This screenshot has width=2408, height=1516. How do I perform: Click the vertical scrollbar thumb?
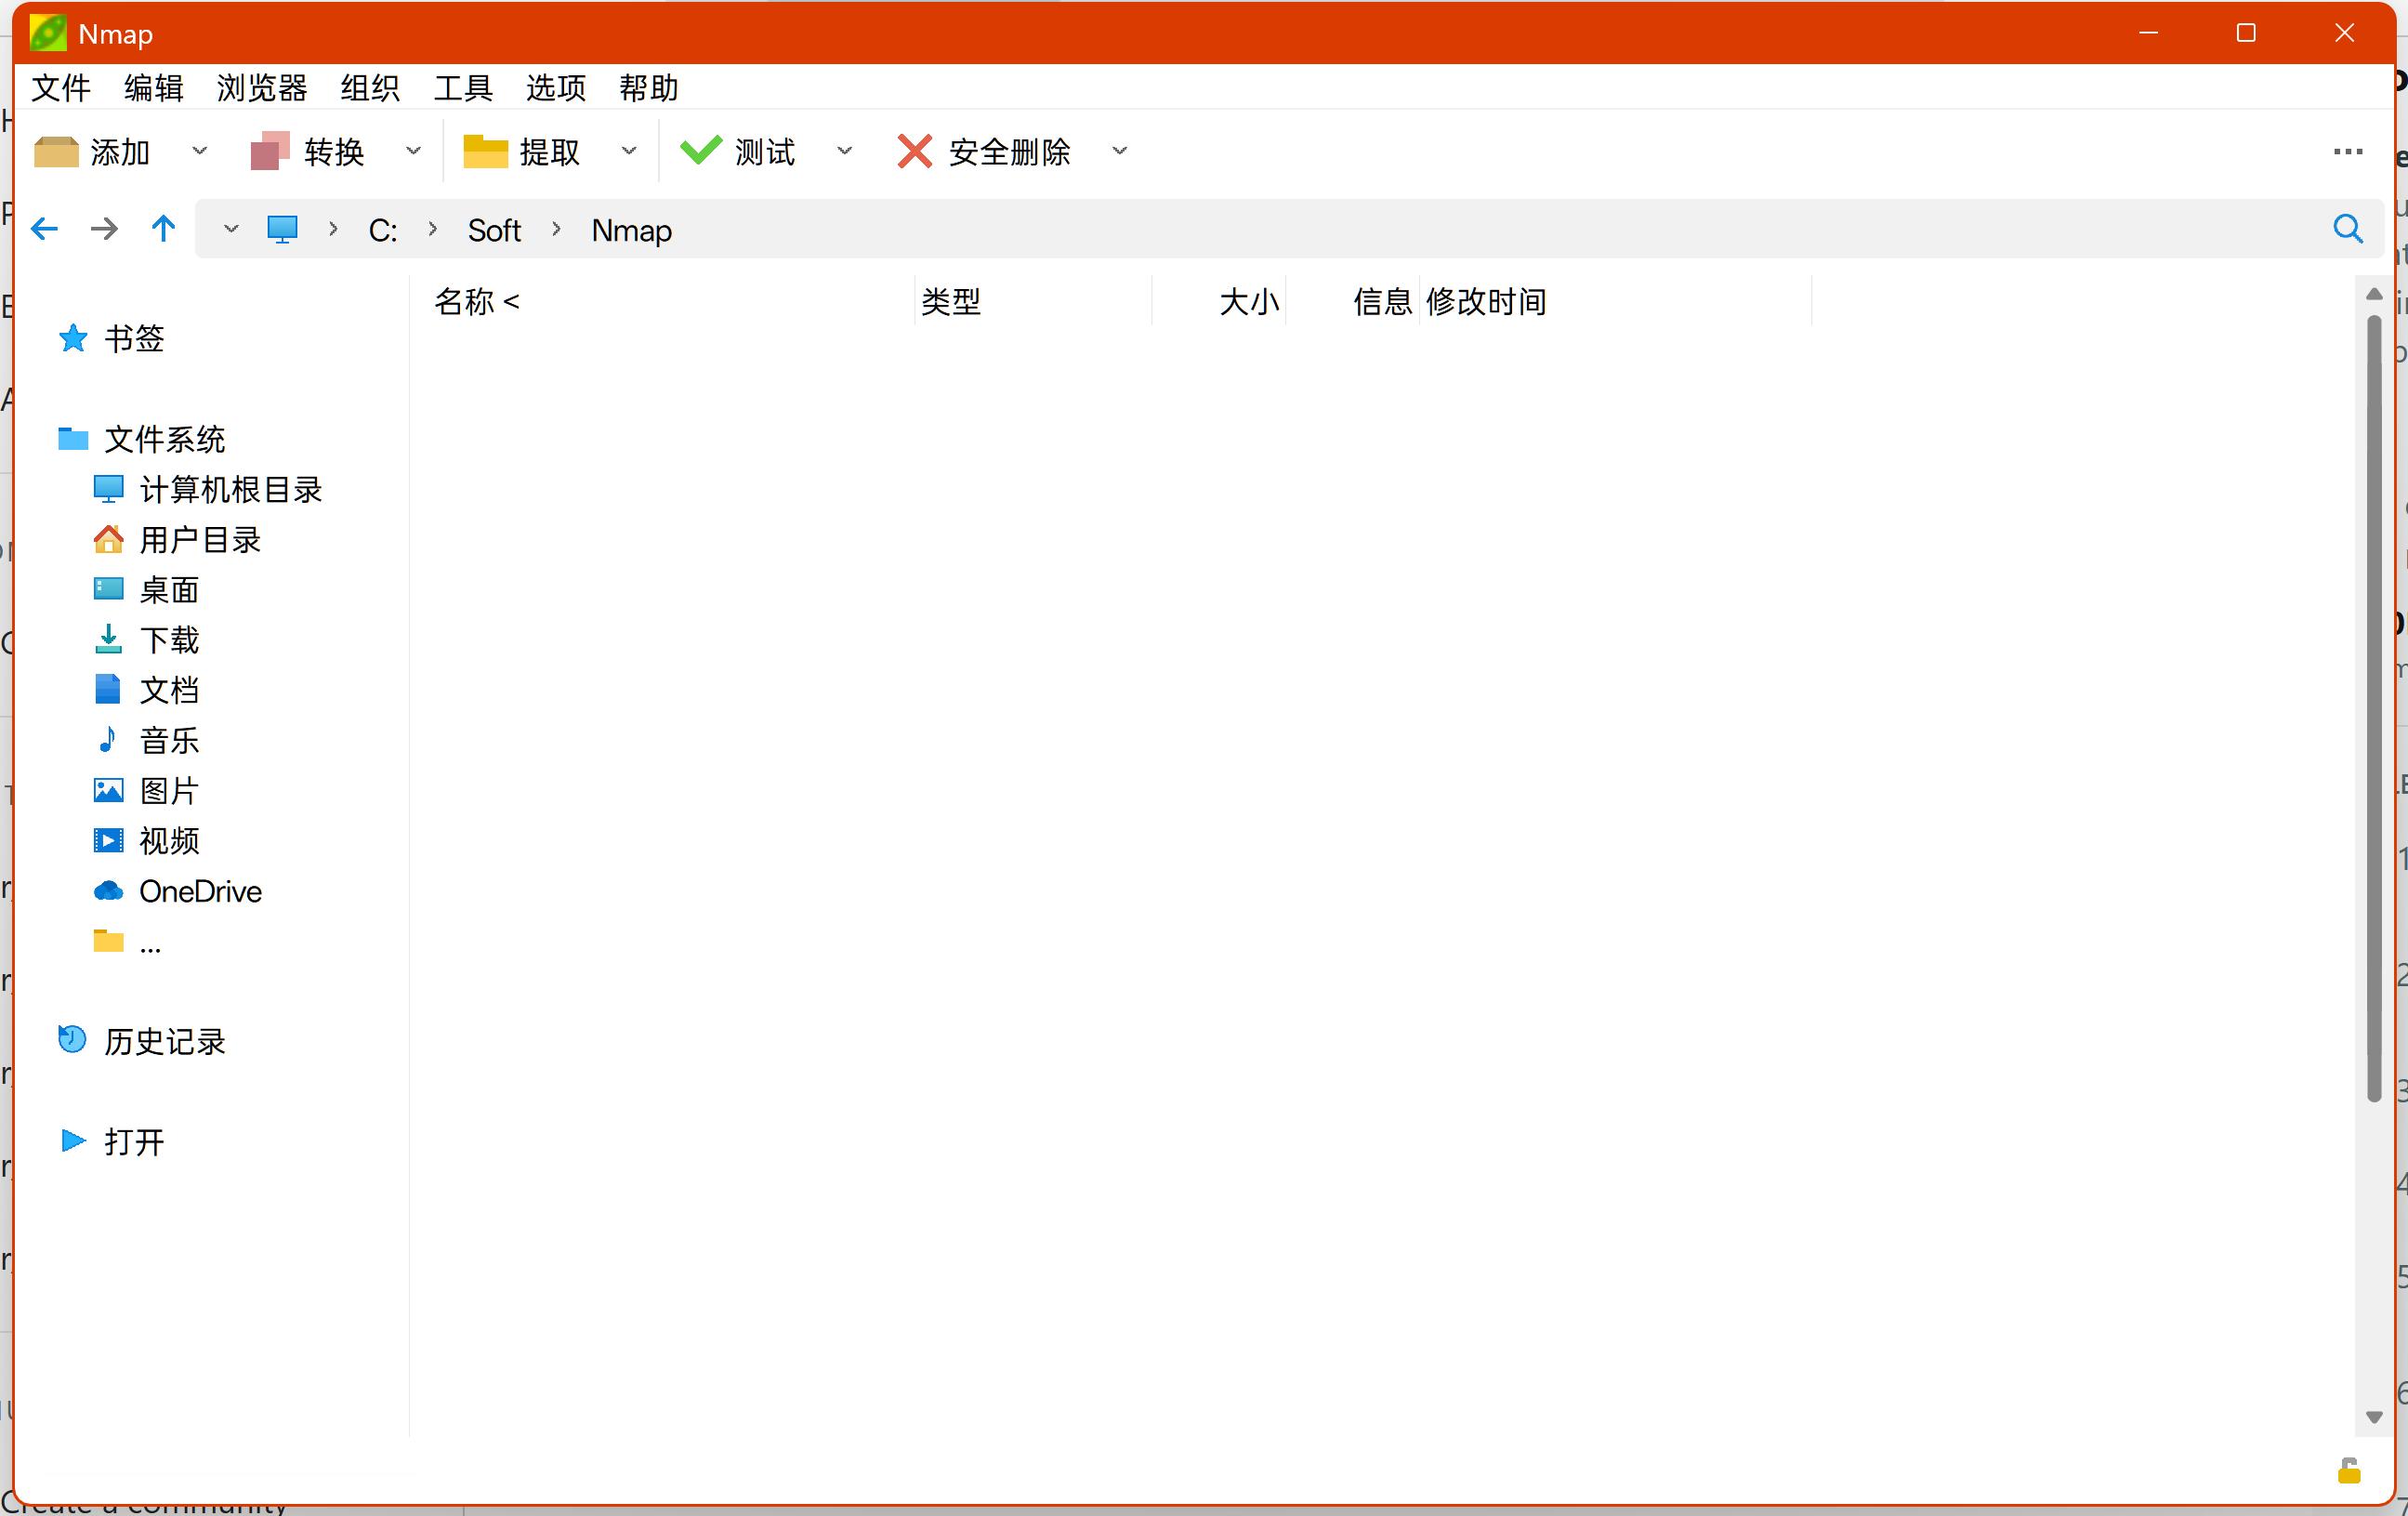tap(2374, 709)
